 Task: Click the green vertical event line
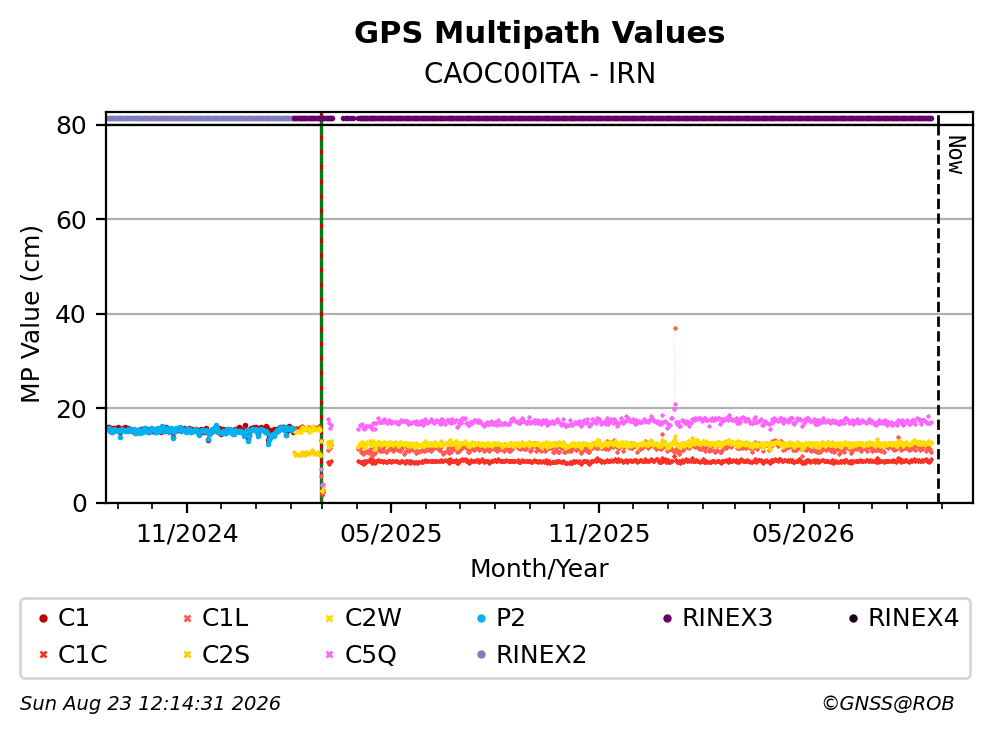pos(322,309)
